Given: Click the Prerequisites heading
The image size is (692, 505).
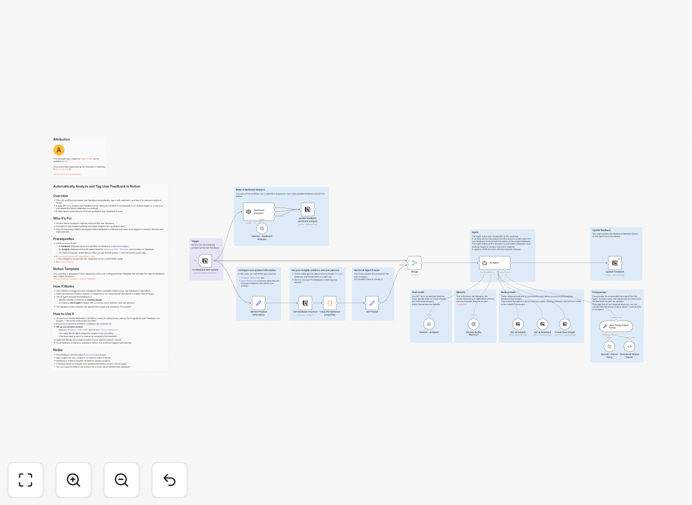Looking at the screenshot, I should [x=64, y=238].
